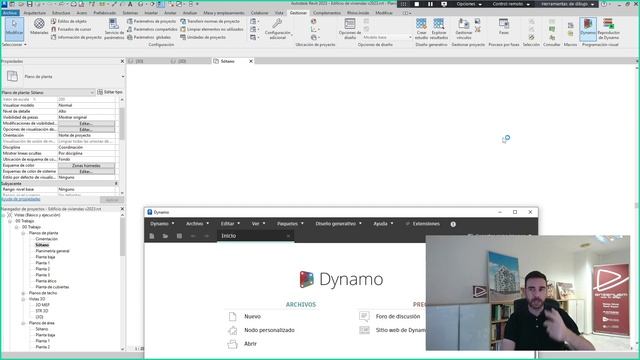Viewport: 640px width, 360px height.
Task: Open Foro de discusión link
Action: pyautogui.click(x=398, y=316)
